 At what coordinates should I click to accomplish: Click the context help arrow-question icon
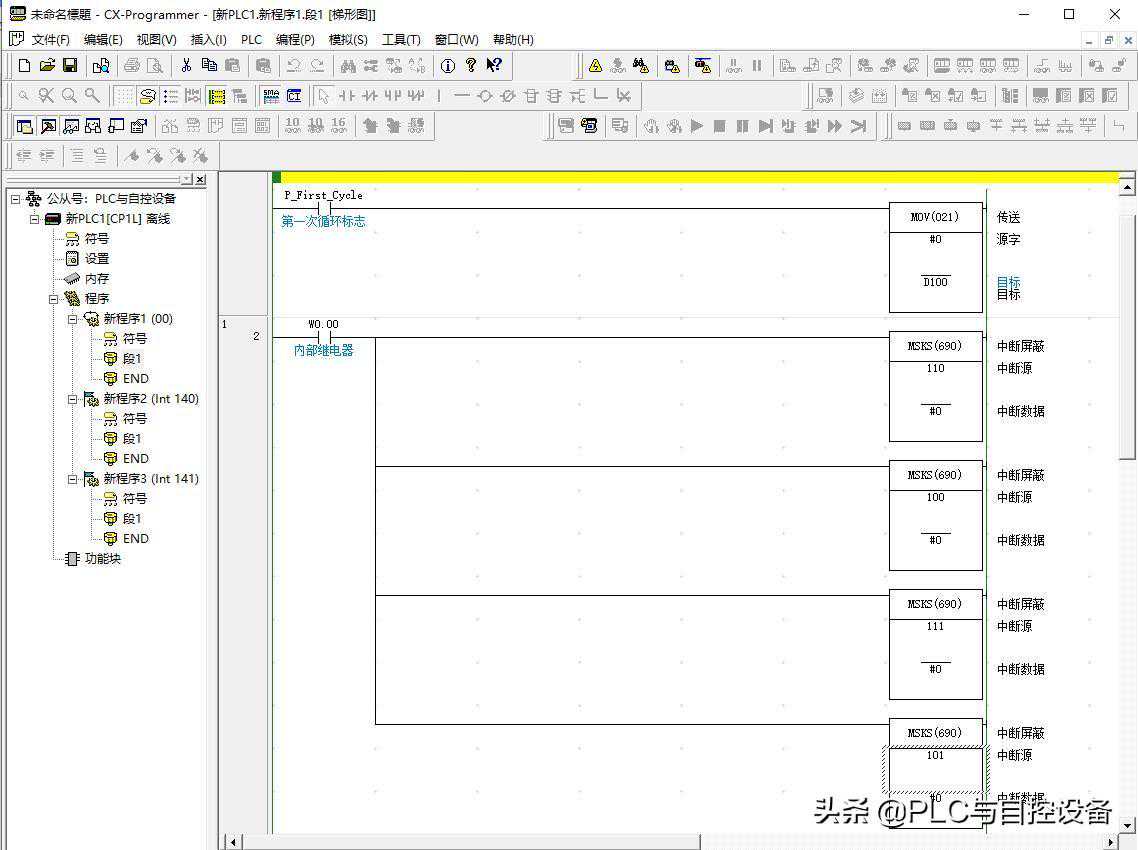coord(494,66)
